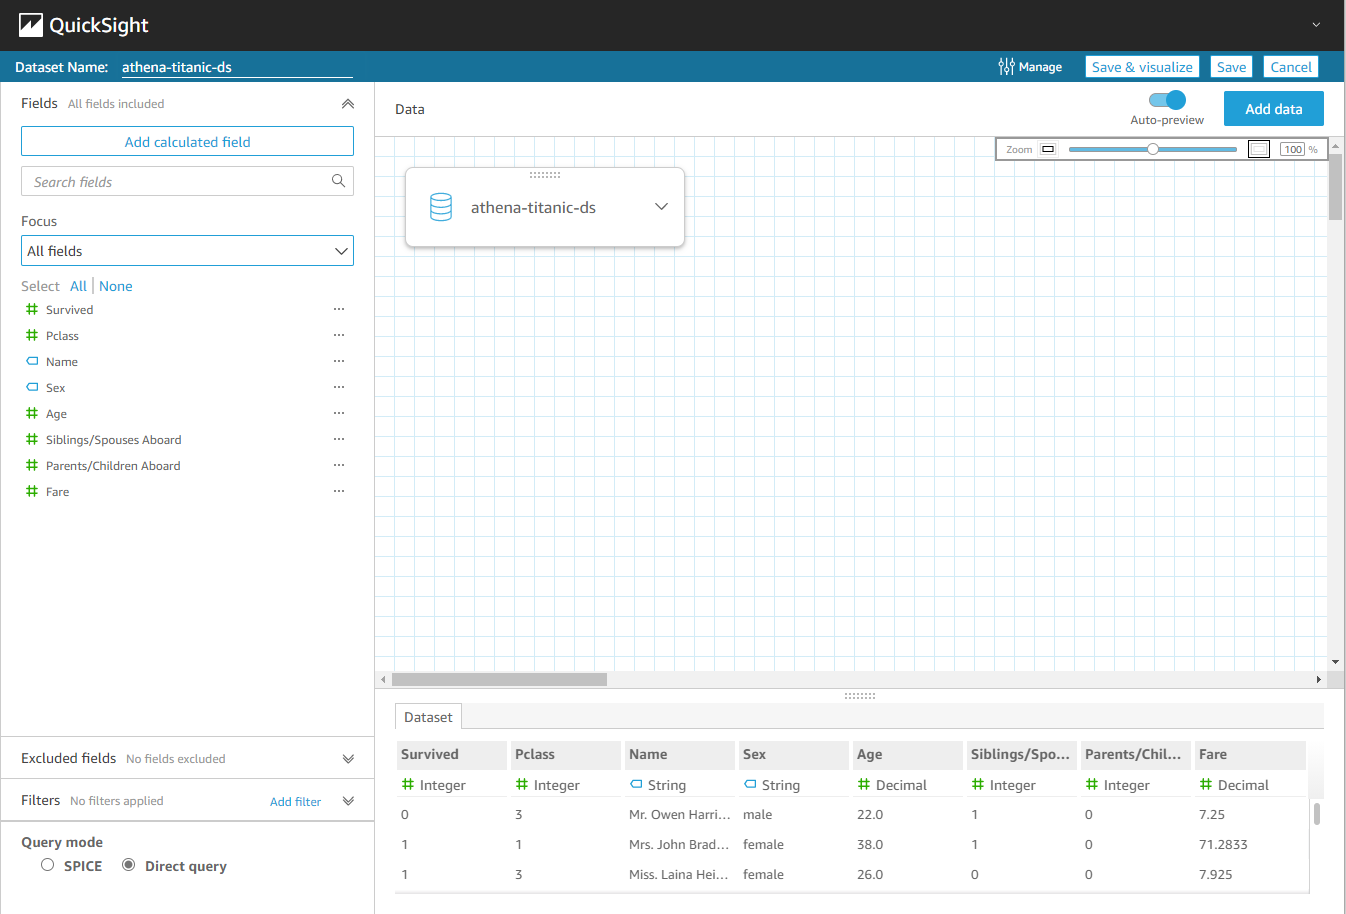Switch to the Dataset tab
This screenshot has height=914, width=1346.
click(x=428, y=717)
